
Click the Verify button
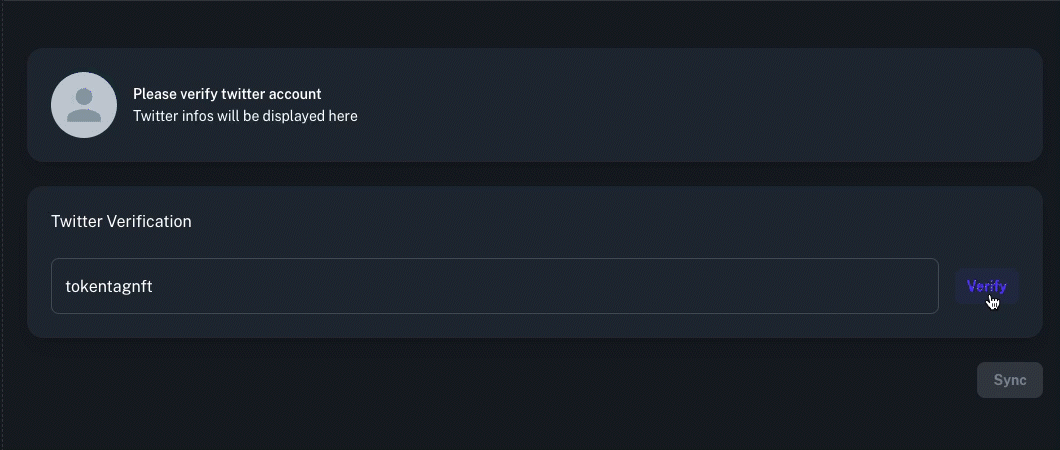[x=986, y=286]
